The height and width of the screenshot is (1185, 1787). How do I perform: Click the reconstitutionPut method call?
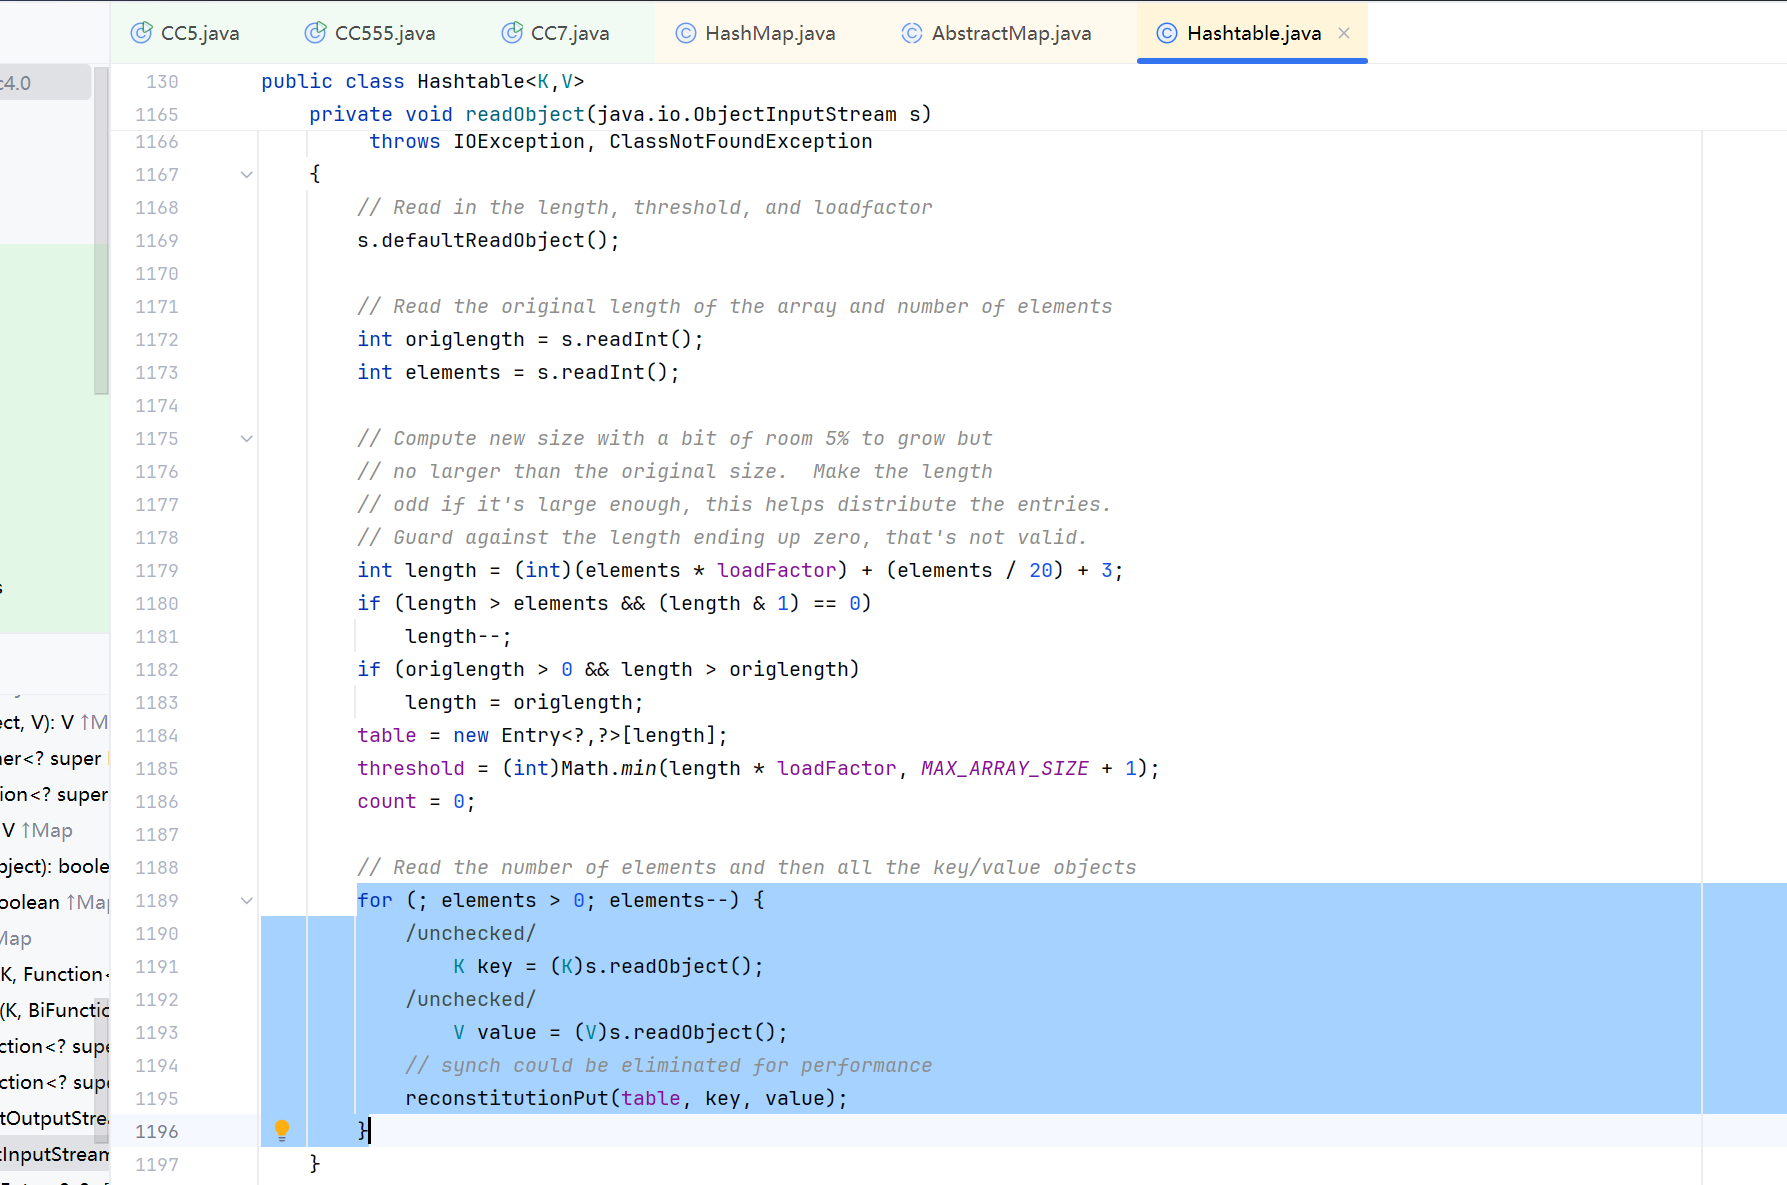(x=506, y=1098)
